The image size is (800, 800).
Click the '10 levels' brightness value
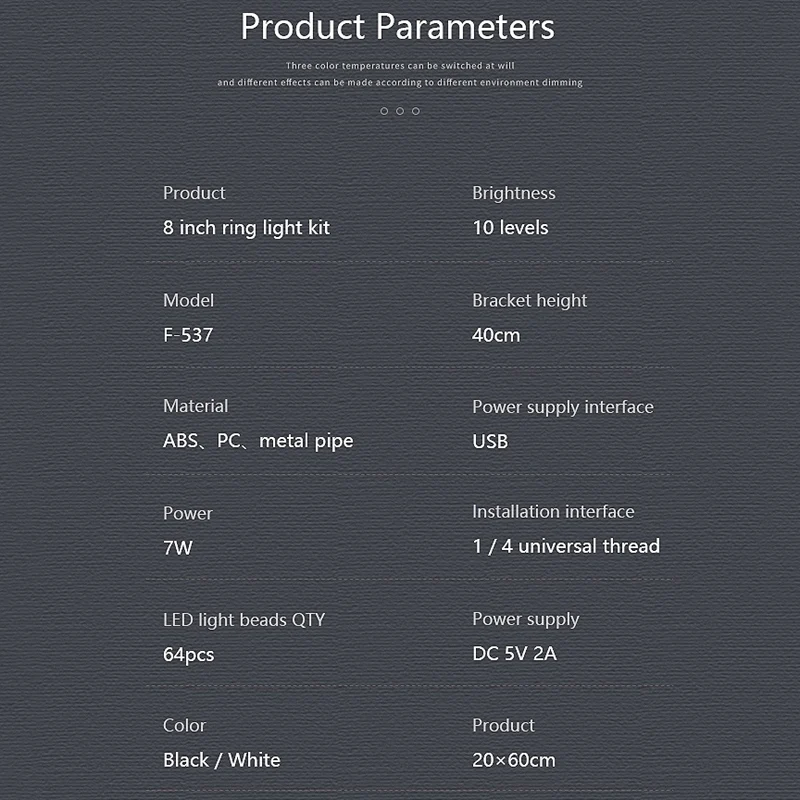pyautogui.click(x=510, y=228)
